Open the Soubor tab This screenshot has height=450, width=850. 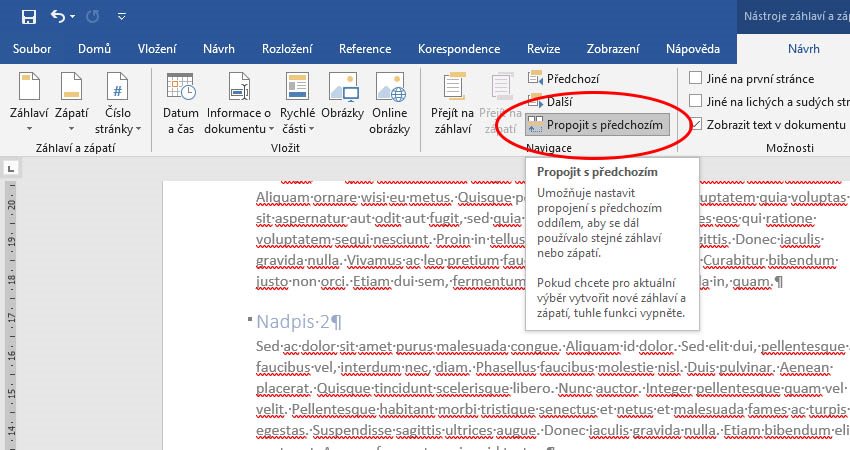pos(32,49)
